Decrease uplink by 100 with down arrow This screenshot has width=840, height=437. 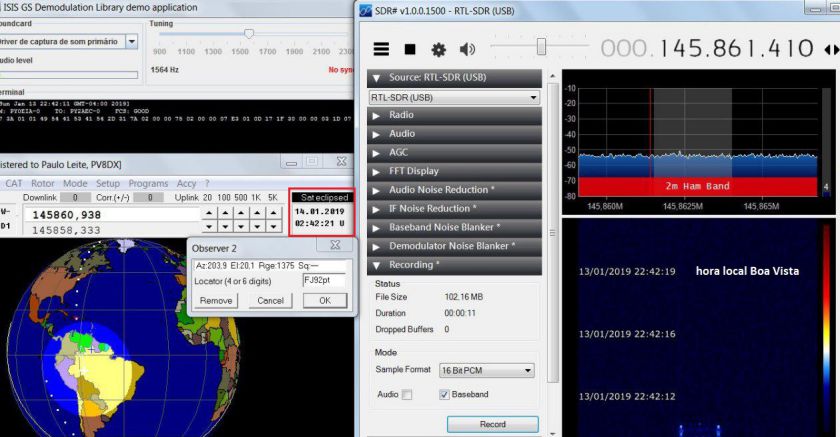(225, 227)
